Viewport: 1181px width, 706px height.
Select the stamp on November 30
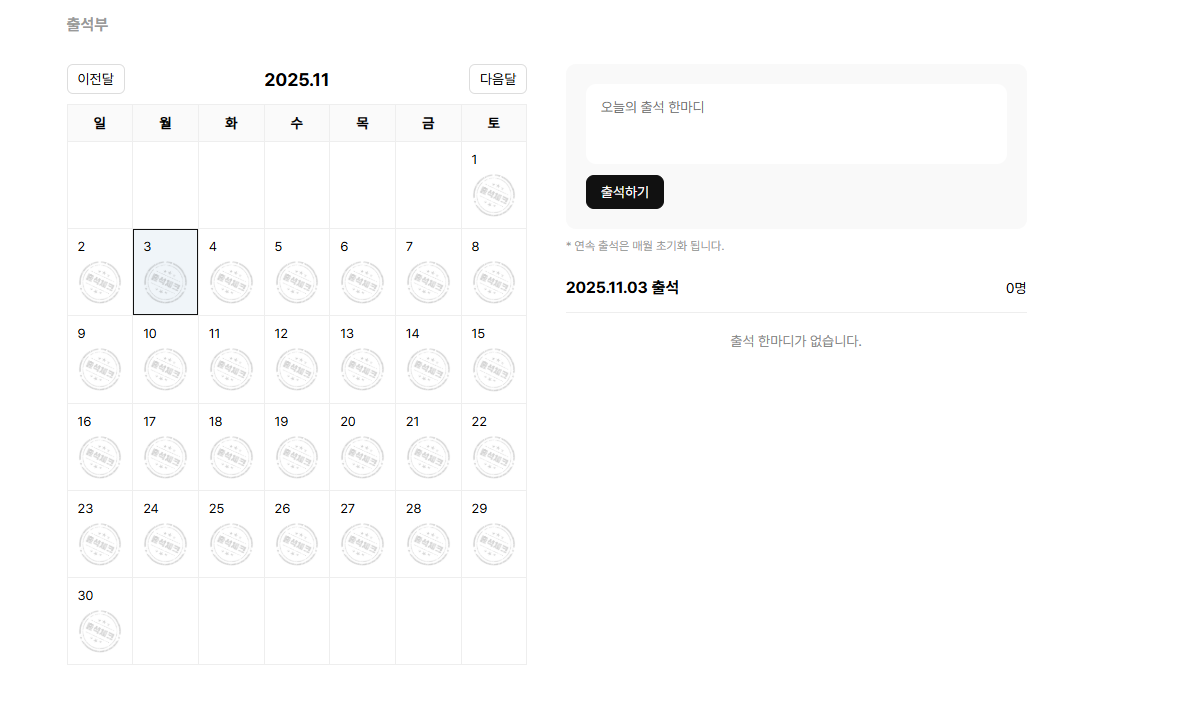pyautogui.click(x=99, y=631)
